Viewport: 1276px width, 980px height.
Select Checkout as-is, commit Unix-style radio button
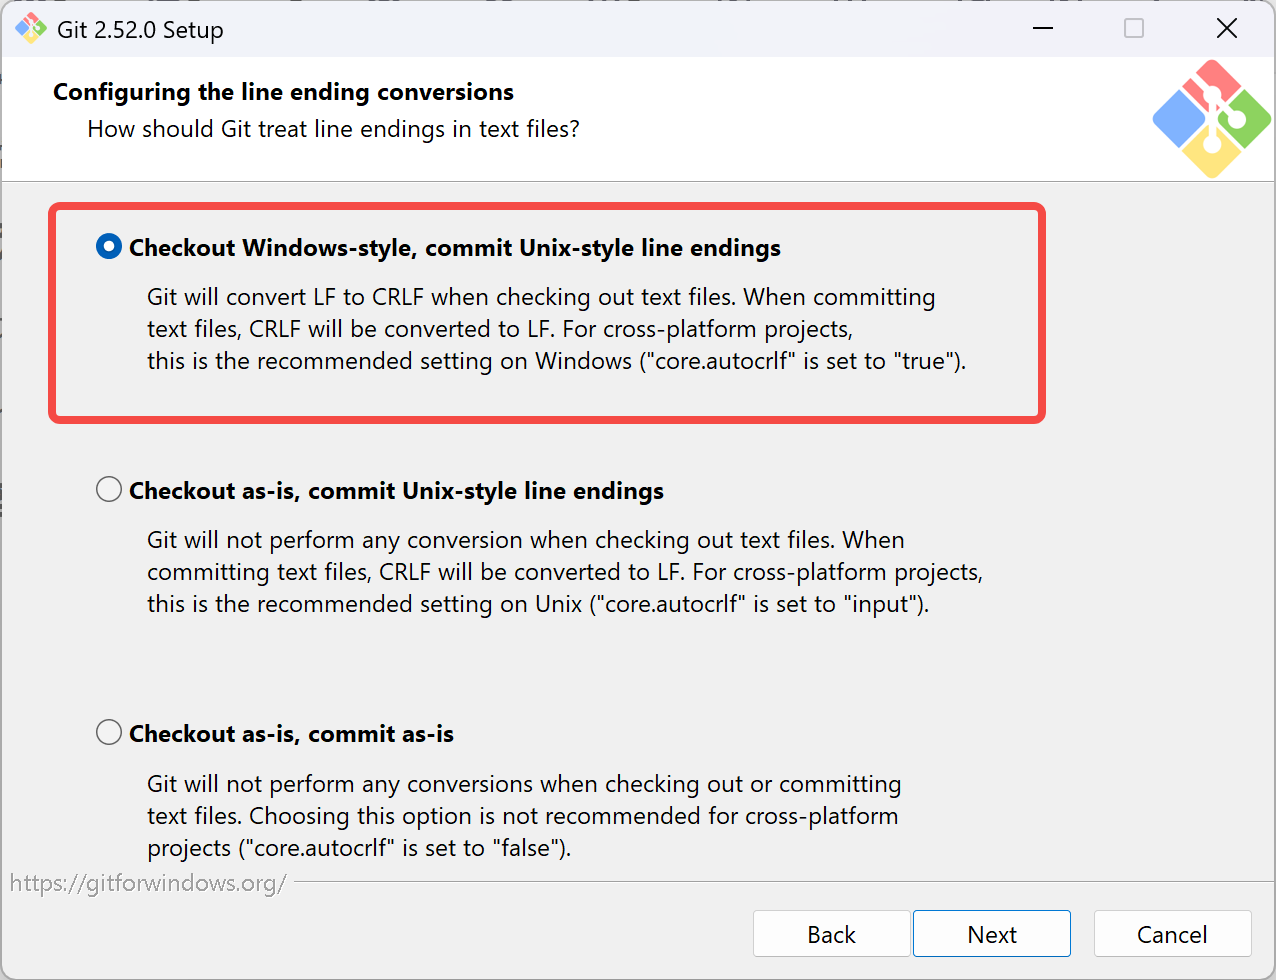(109, 490)
